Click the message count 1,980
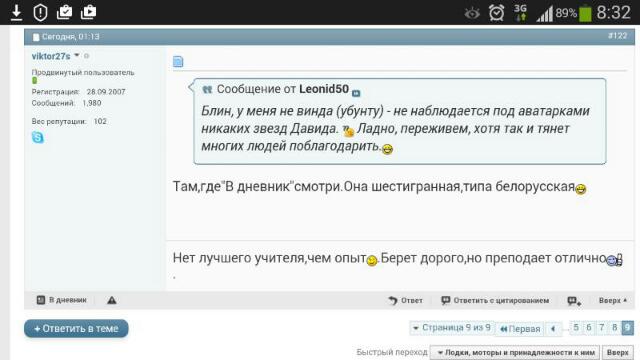The height and width of the screenshot is (360, 640). tap(92, 103)
